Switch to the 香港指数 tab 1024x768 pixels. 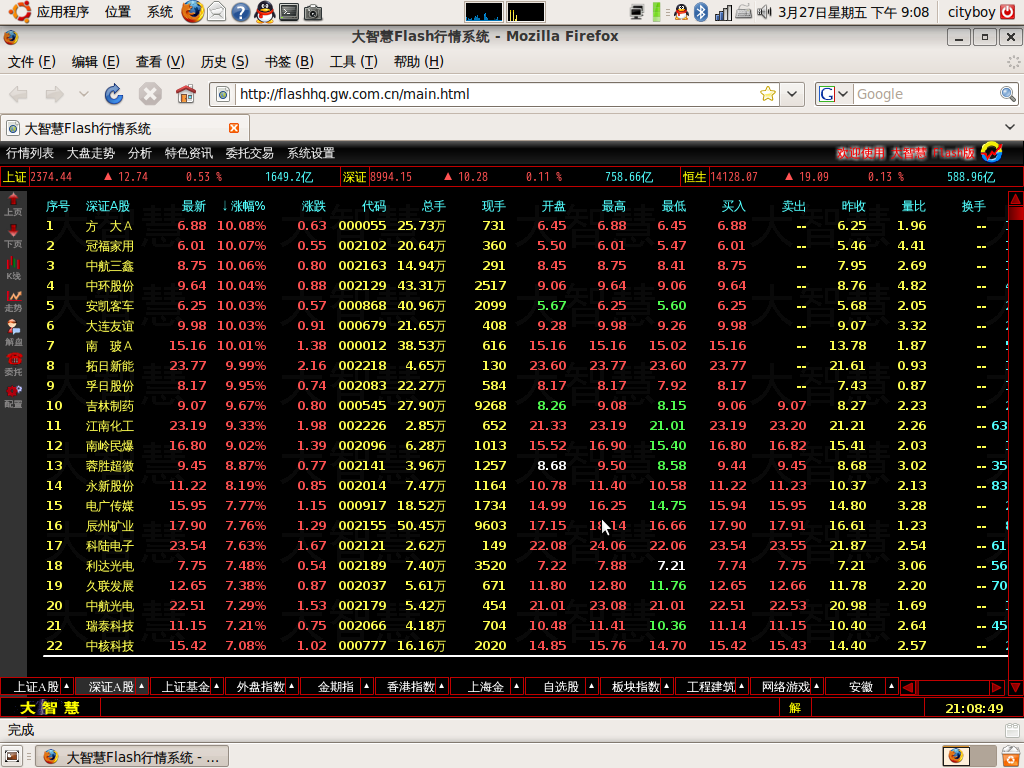click(x=410, y=686)
